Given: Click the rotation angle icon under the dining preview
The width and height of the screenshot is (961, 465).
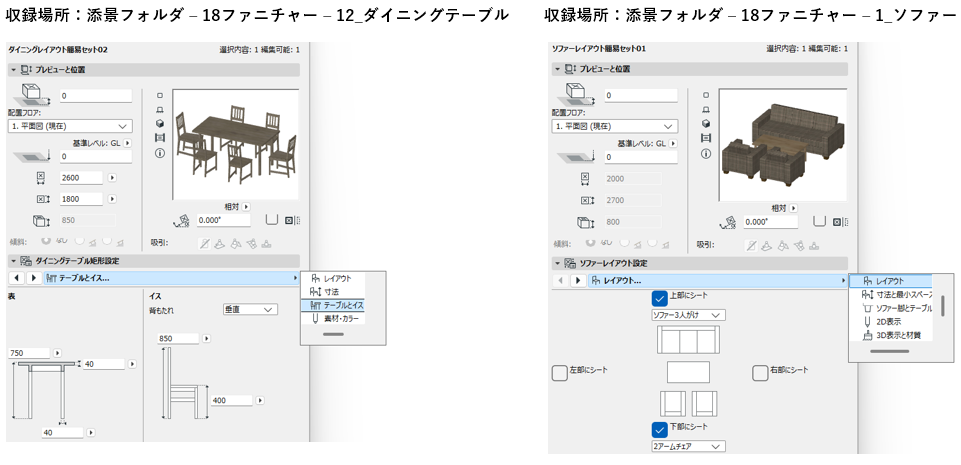Looking at the screenshot, I should [x=181, y=220].
